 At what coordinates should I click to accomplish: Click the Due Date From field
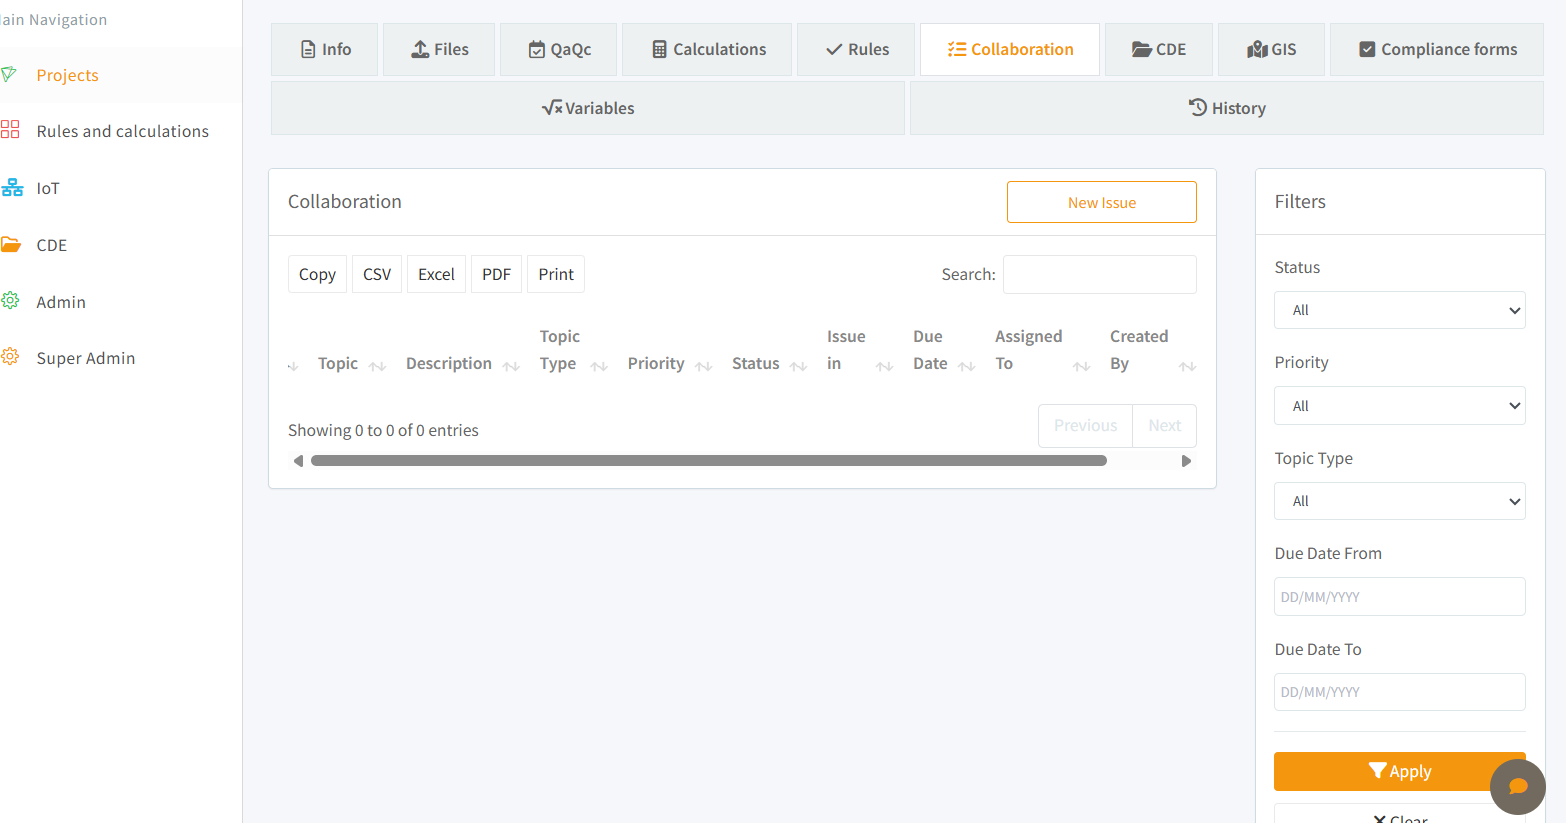tap(1399, 597)
